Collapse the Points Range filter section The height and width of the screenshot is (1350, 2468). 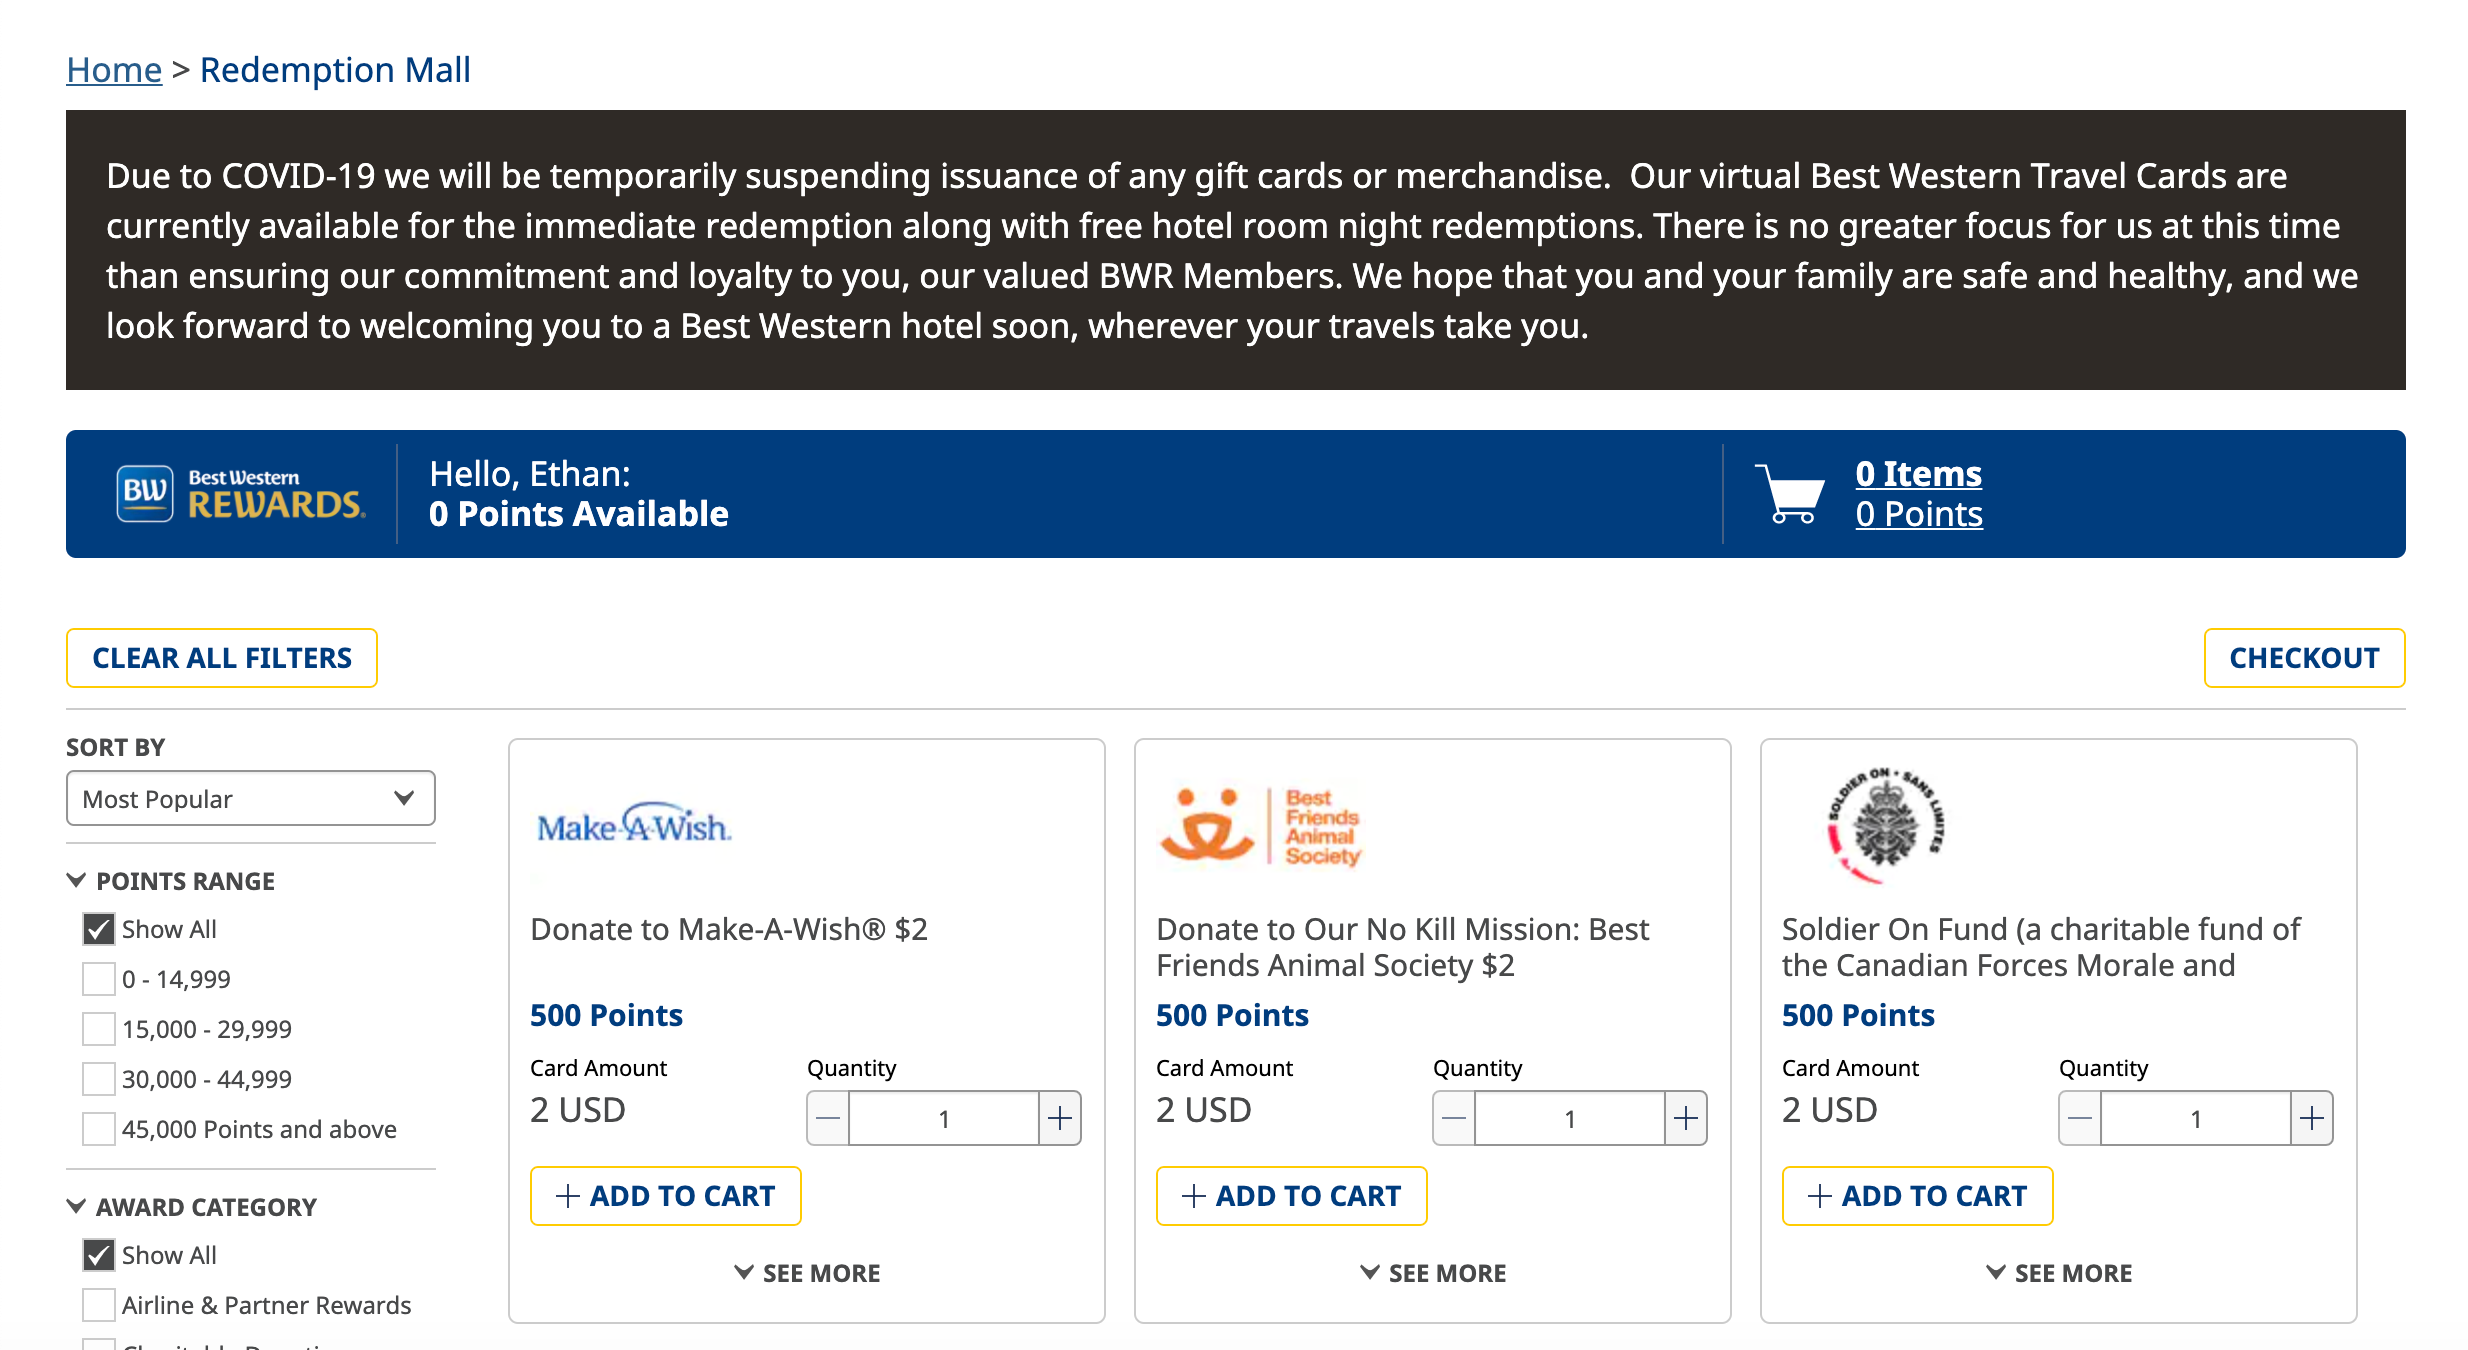[170, 881]
